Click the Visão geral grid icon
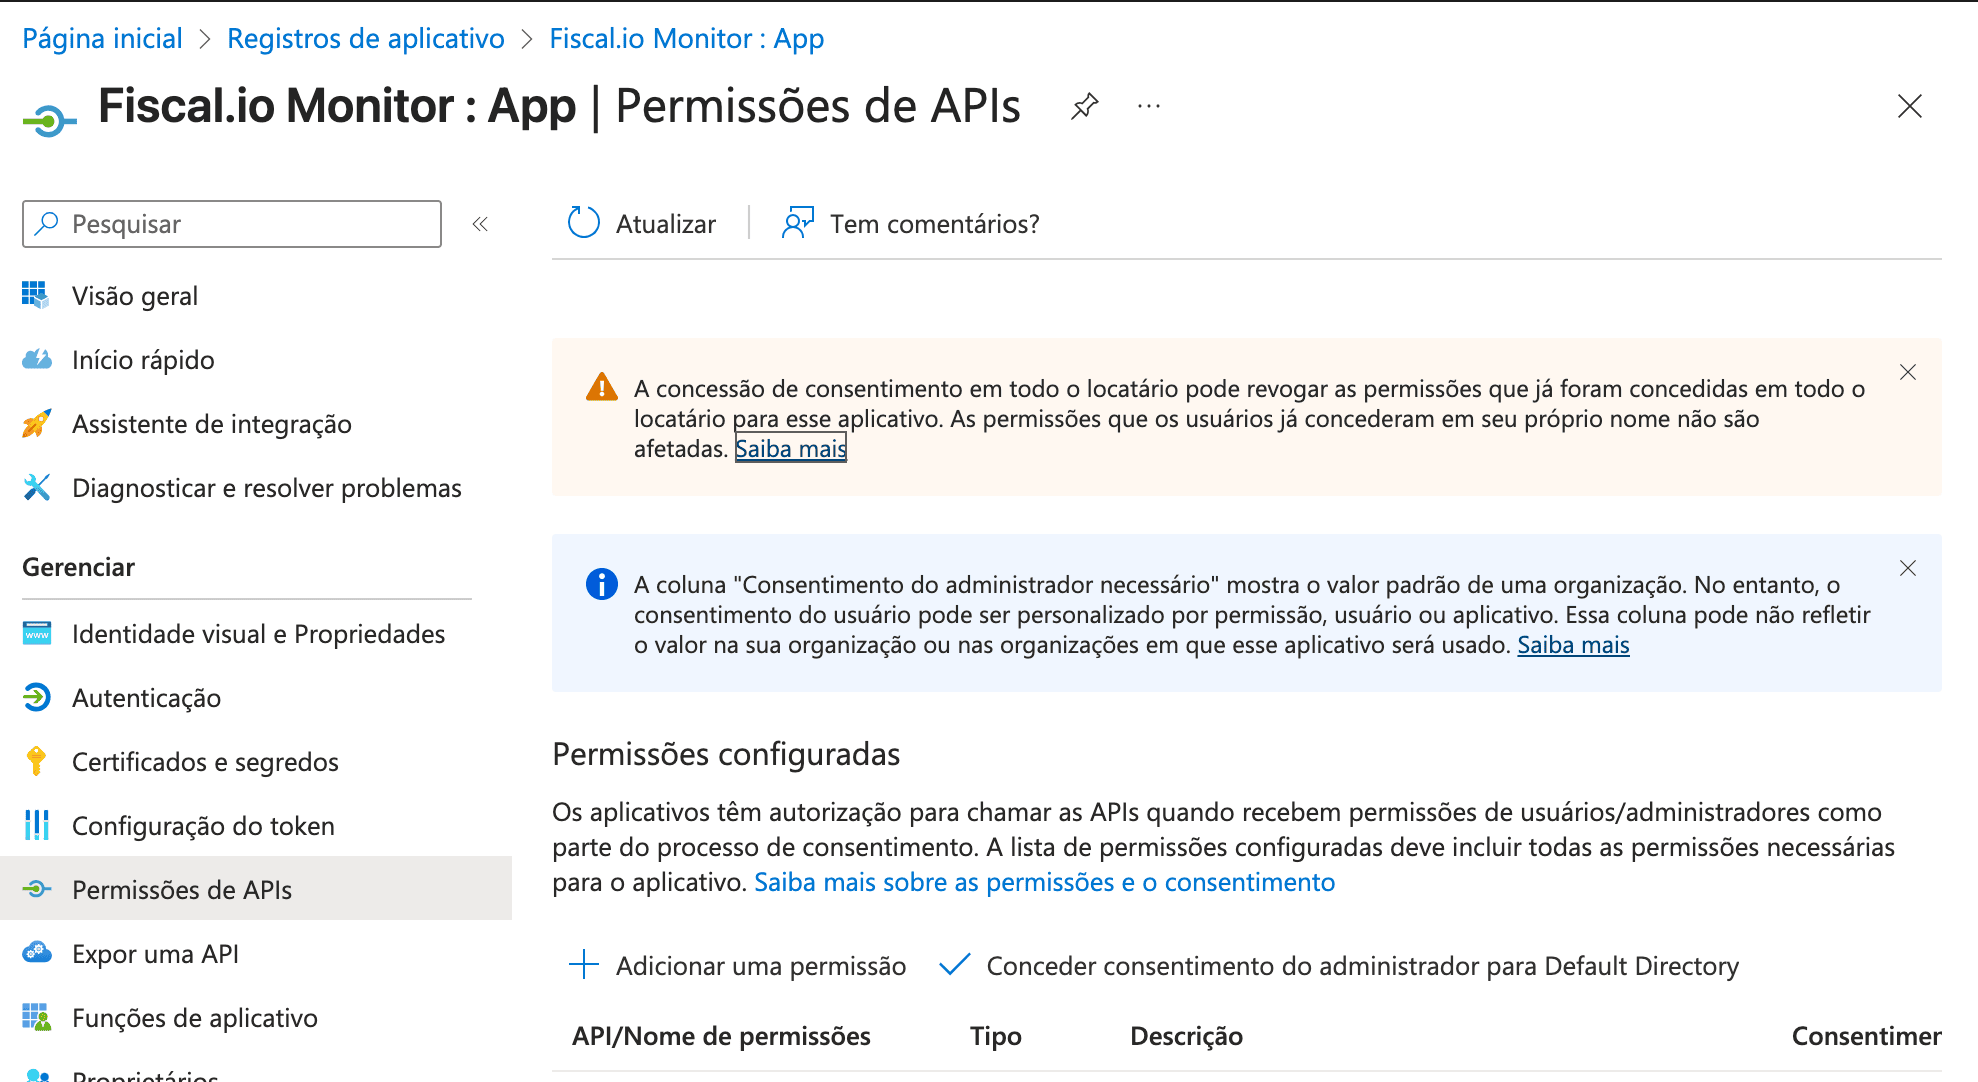This screenshot has height=1082, width=1978. (x=36, y=295)
